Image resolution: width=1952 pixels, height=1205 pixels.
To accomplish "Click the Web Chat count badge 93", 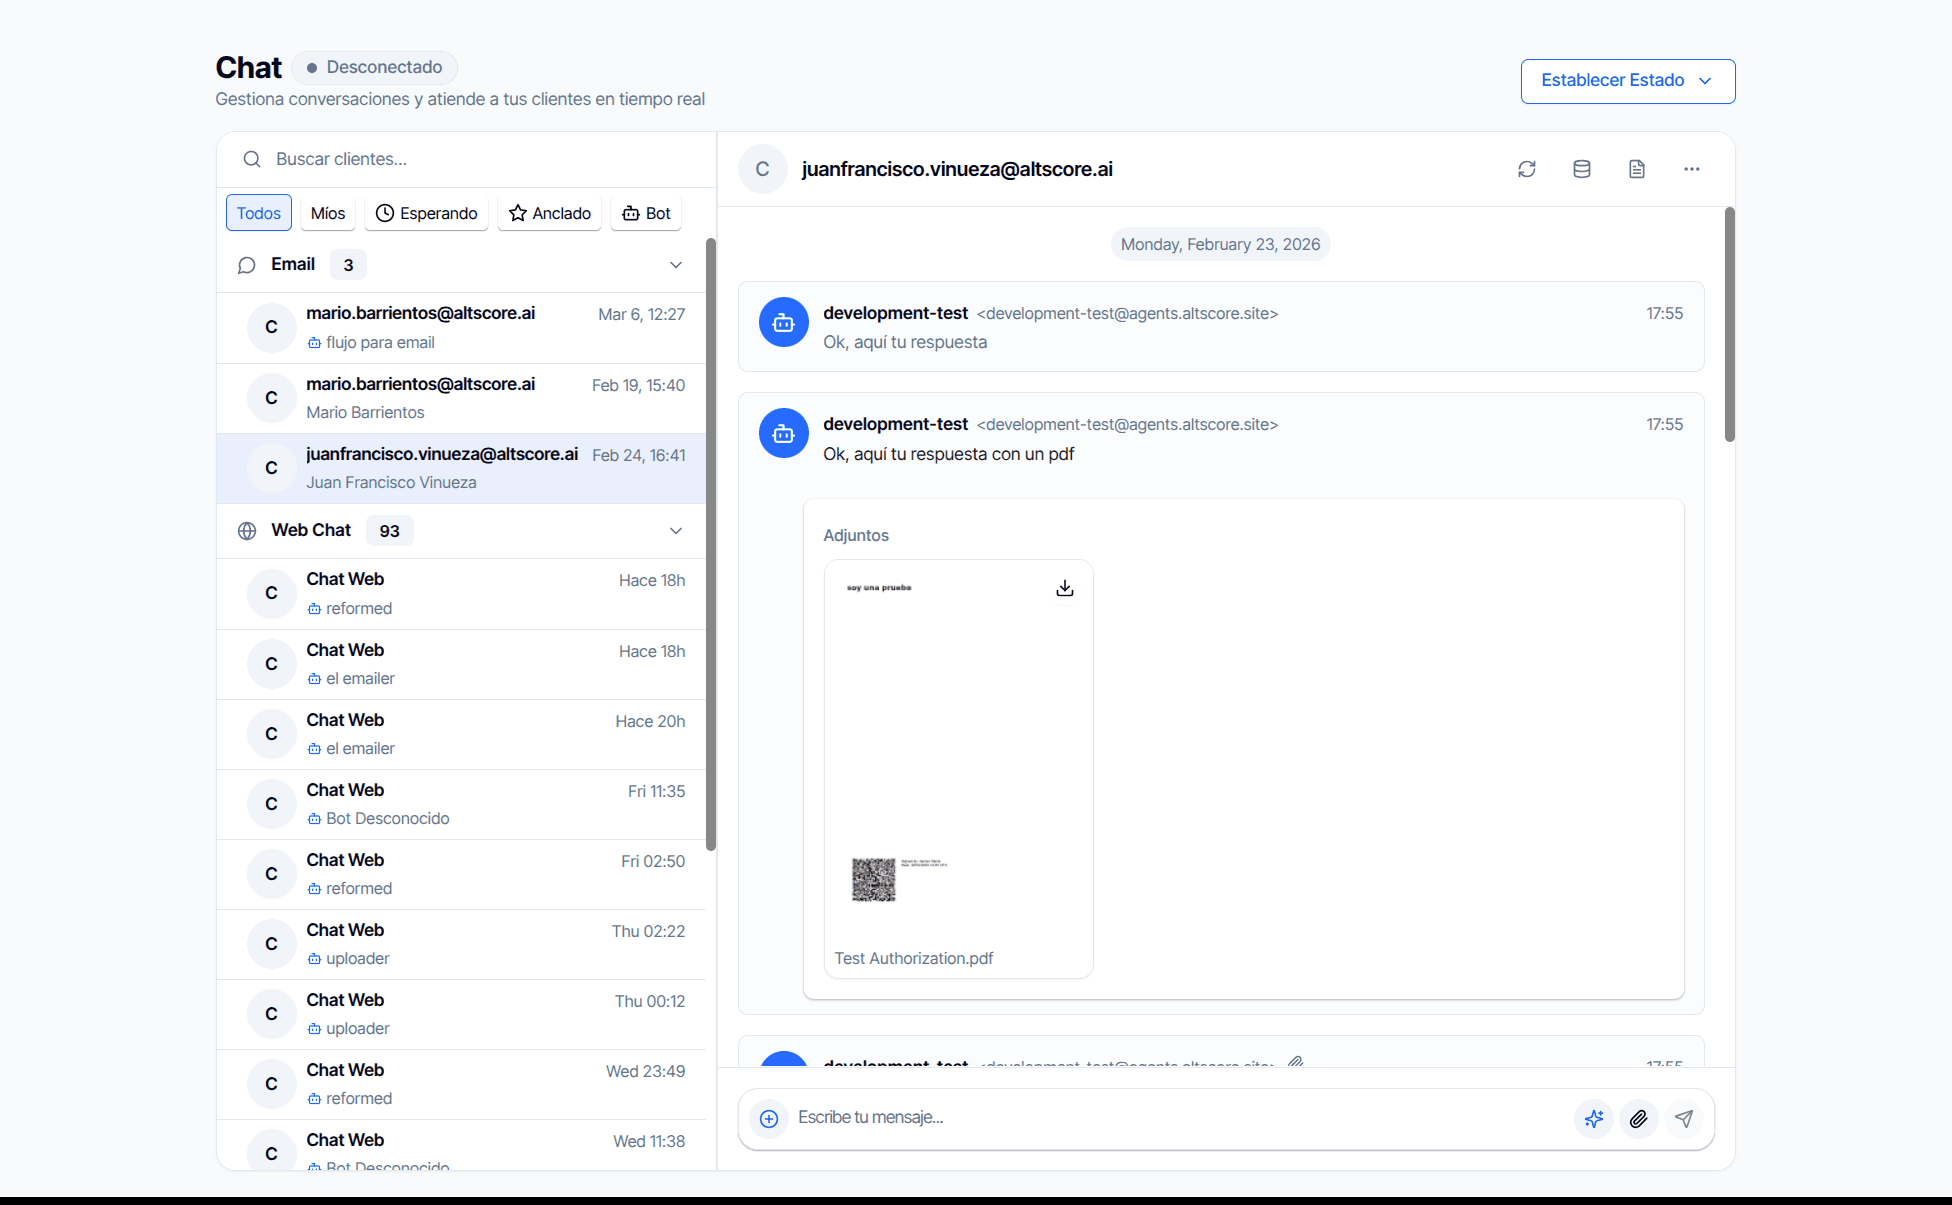I will coord(390,531).
